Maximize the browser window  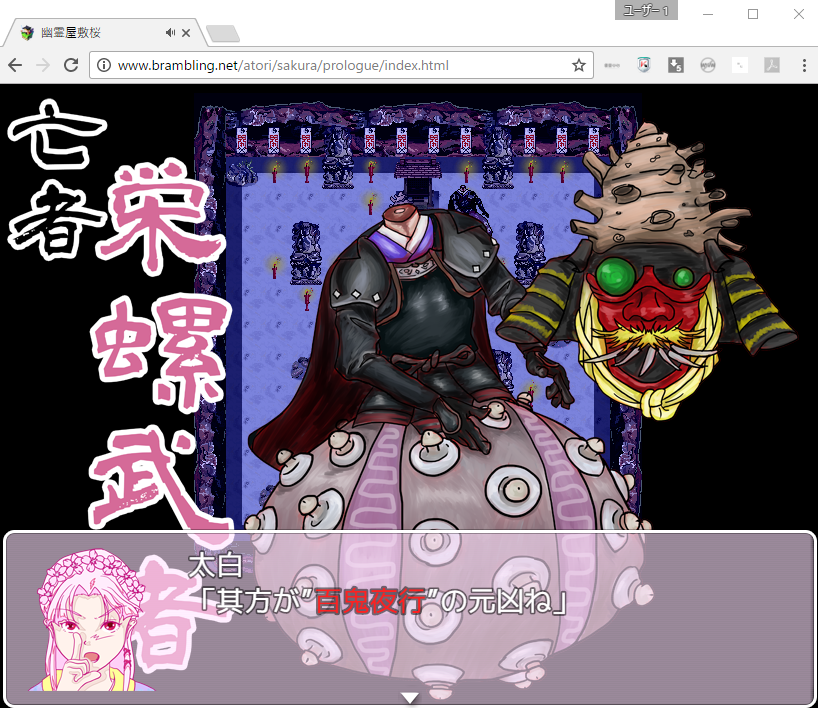(753, 14)
